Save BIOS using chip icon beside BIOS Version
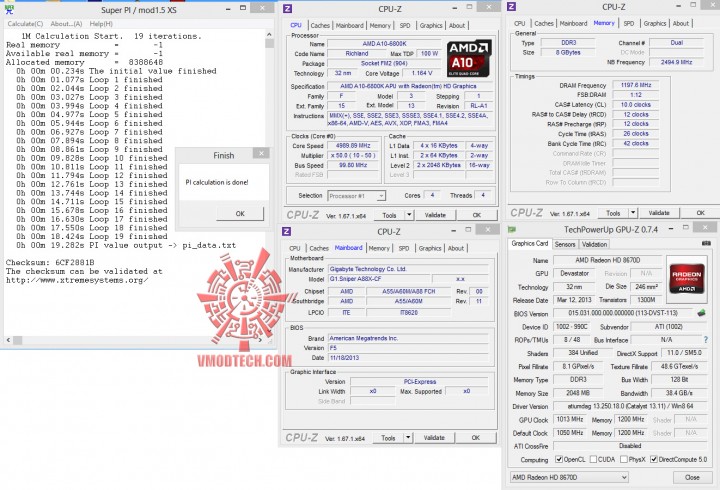This screenshot has width=720, height=490. pos(701,313)
